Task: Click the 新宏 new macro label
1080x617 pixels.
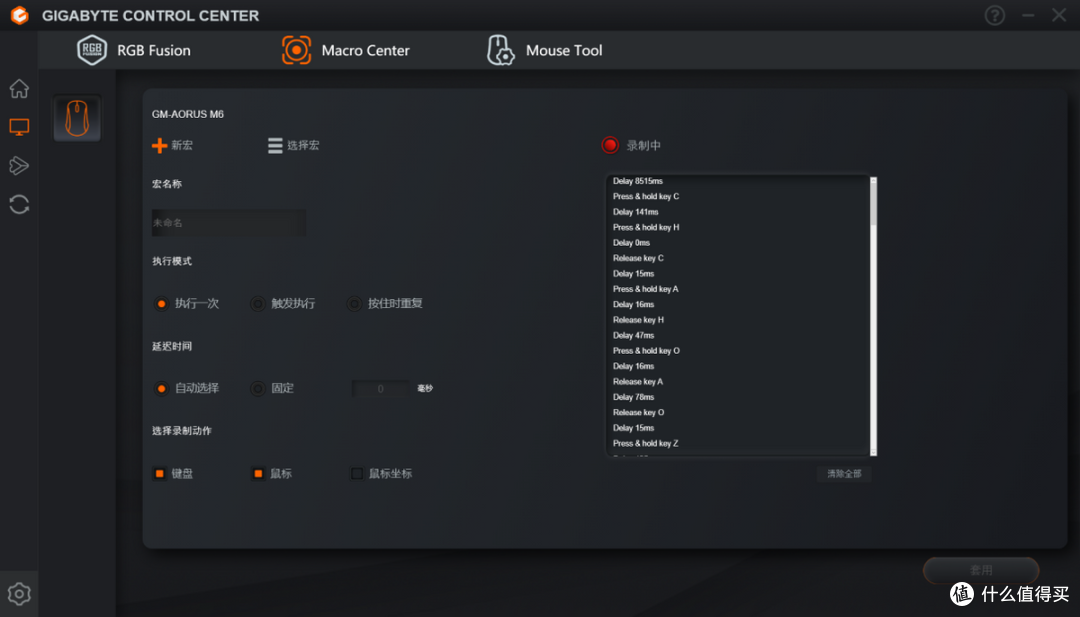Action: click(x=182, y=145)
